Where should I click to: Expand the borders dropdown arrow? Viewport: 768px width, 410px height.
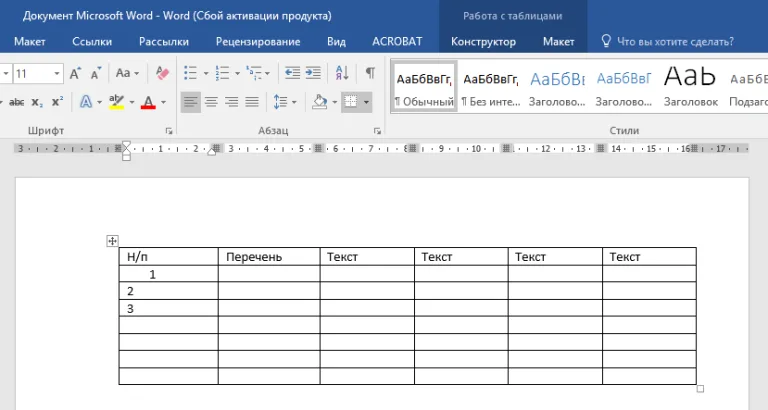click(366, 103)
